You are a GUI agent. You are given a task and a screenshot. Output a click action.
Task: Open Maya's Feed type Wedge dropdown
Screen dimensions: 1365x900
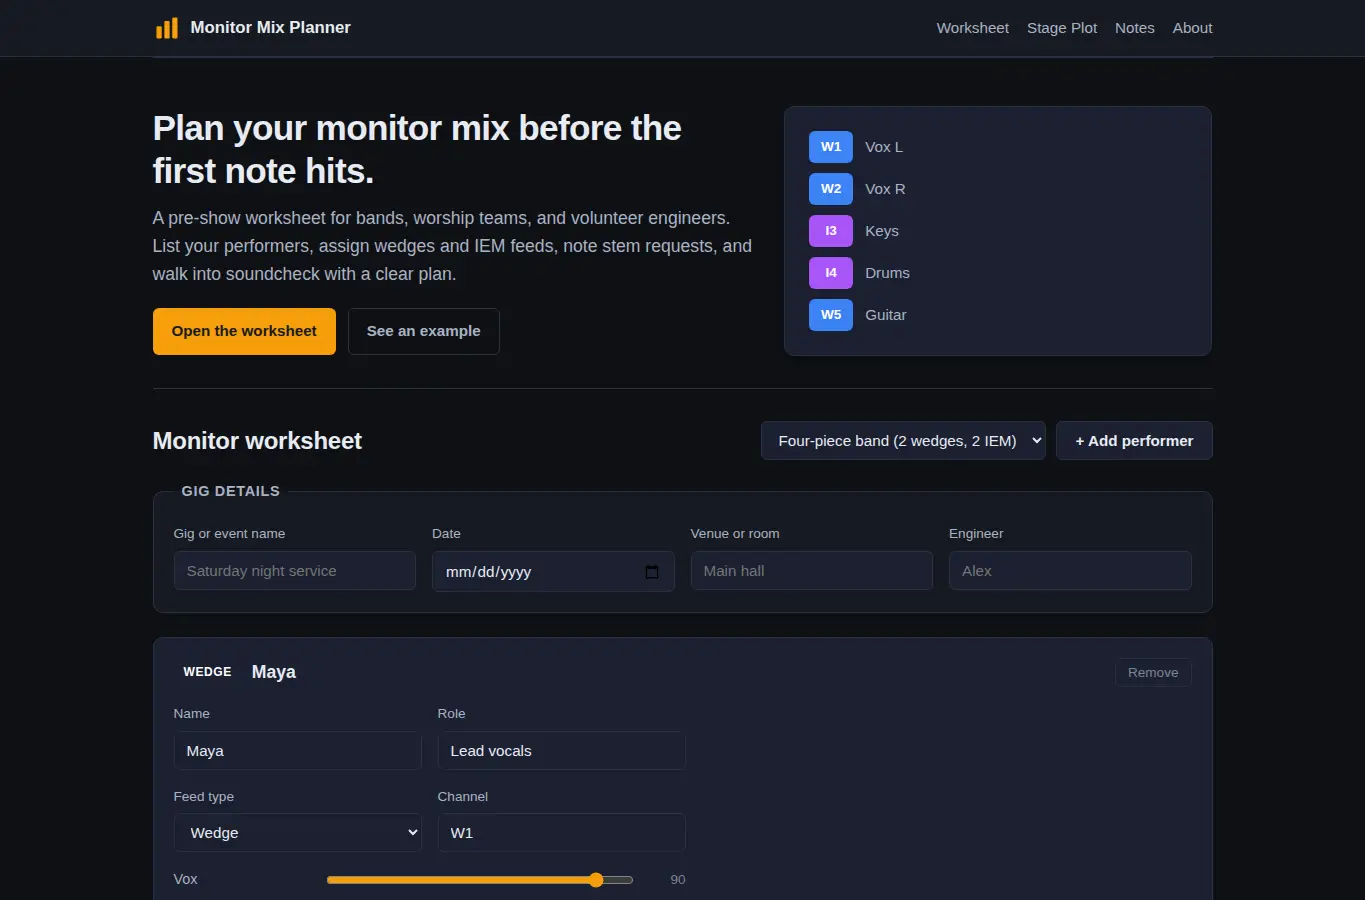(x=298, y=833)
